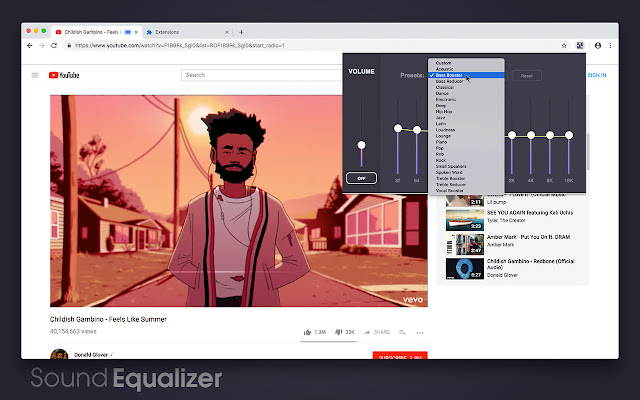Click the YouTube search field
Screen dimensions: 640x400
click(x=261, y=75)
